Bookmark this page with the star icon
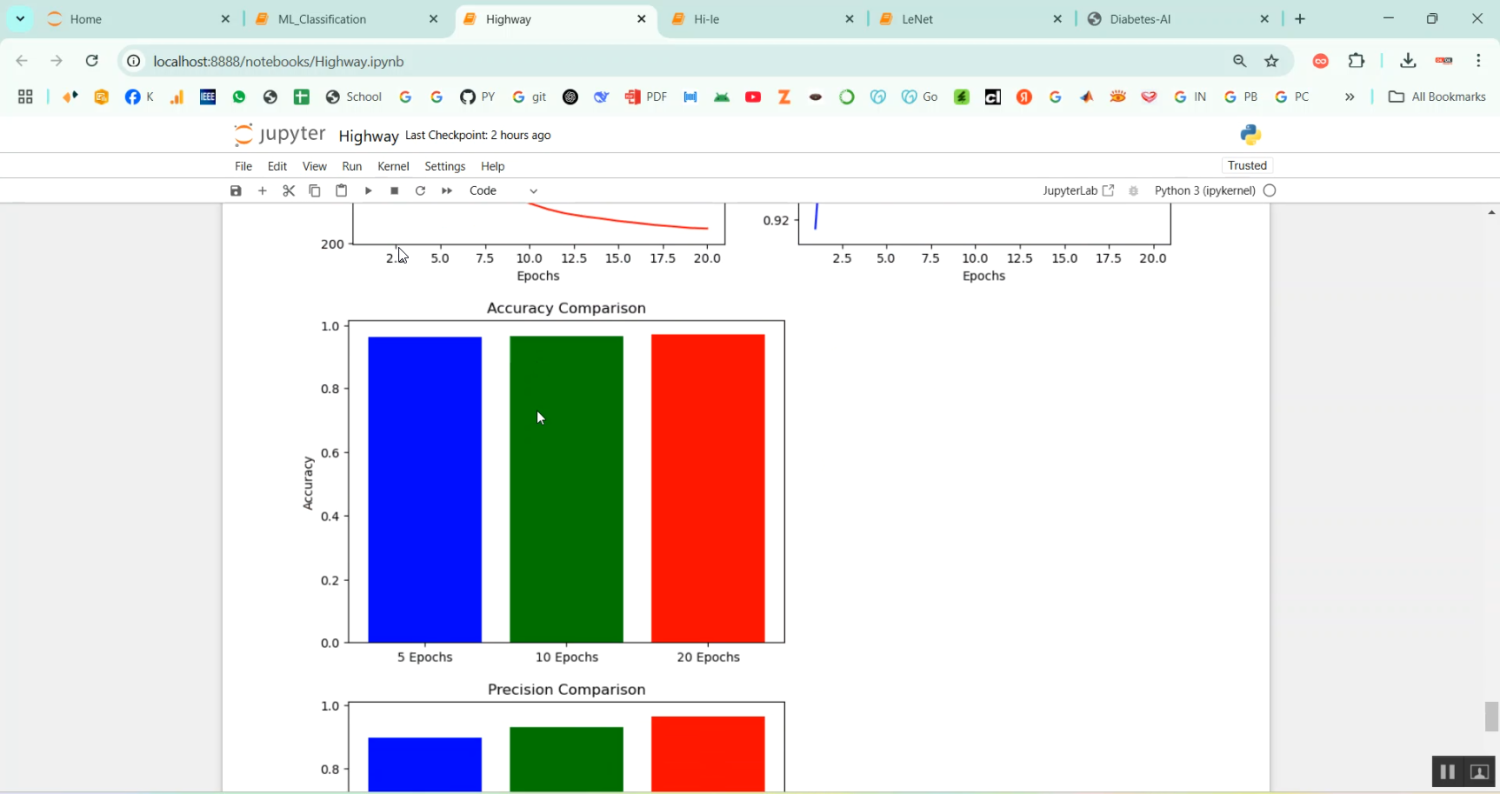Screen dimensions: 1500x794 click(1272, 61)
